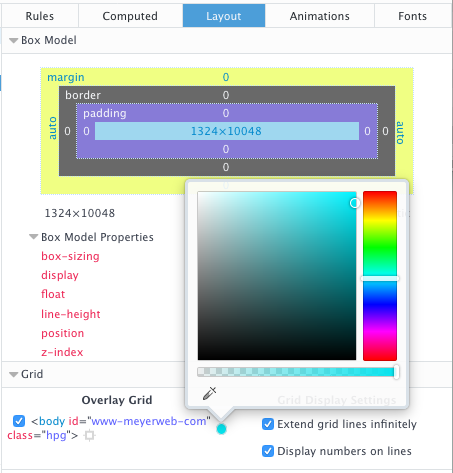Collapse the Box Model section

[14, 41]
